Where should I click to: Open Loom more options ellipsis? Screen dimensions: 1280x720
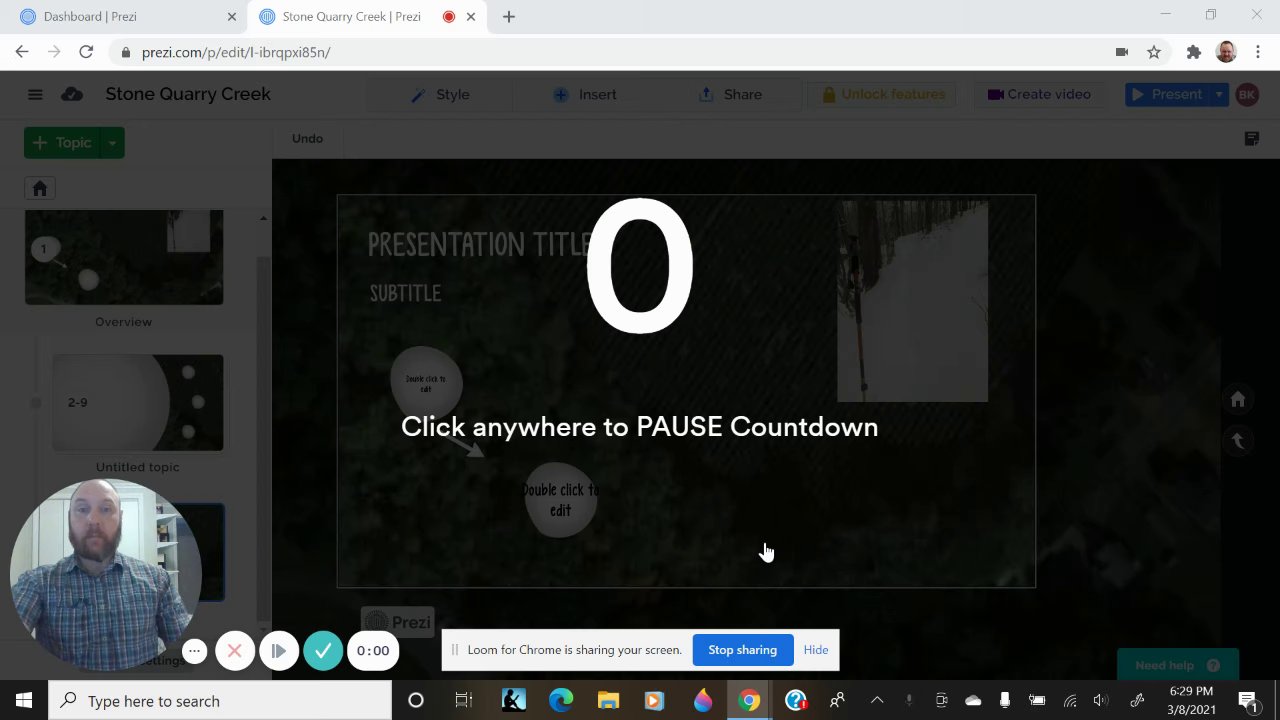tap(194, 651)
